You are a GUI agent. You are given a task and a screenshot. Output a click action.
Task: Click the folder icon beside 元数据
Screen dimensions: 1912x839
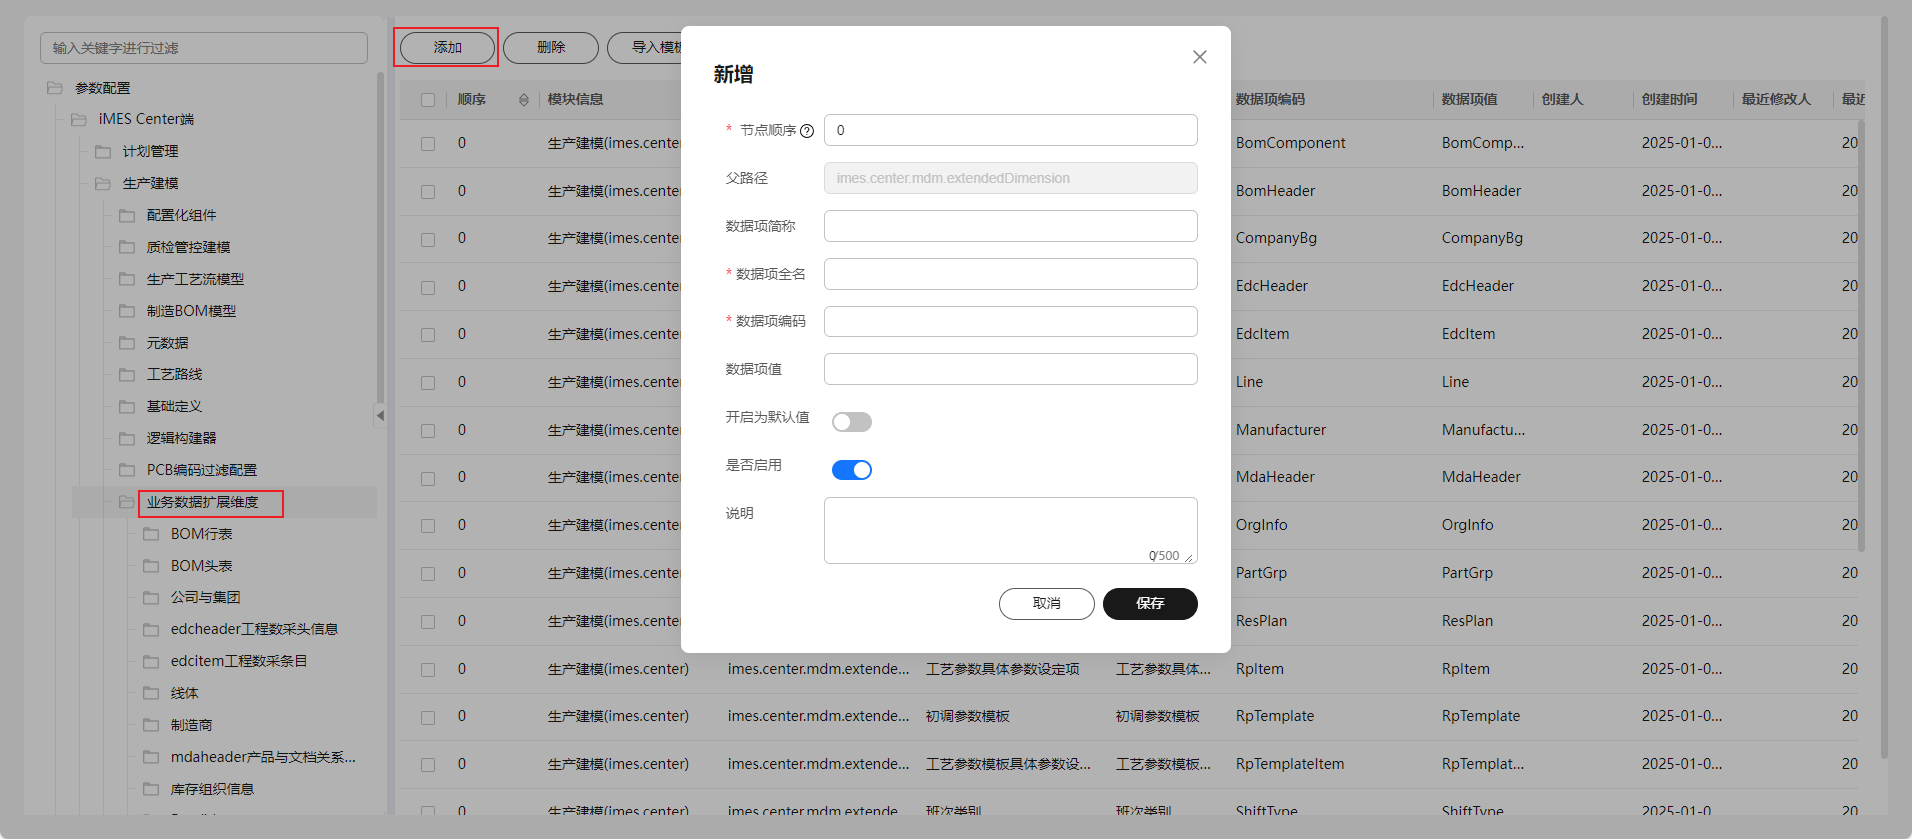click(127, 343)
